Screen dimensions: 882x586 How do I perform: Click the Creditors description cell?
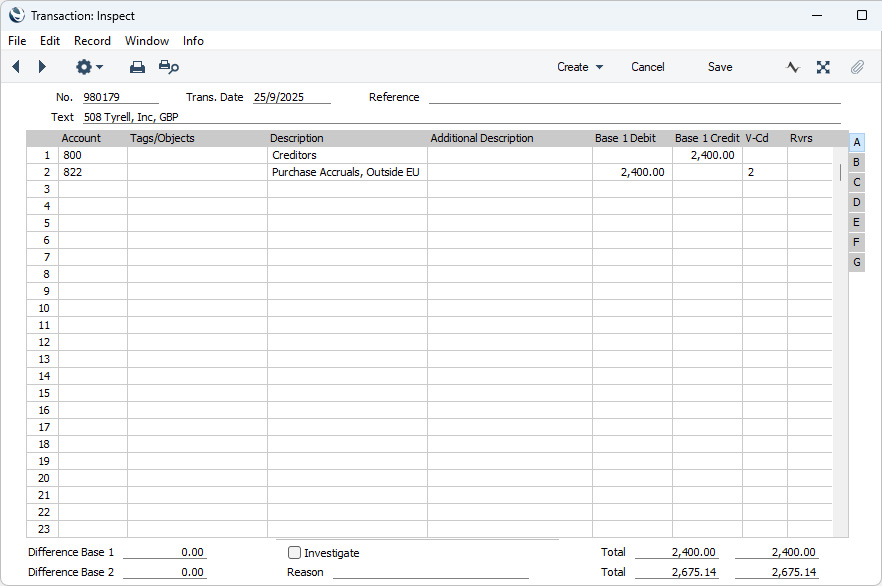[x=347, y=155]
